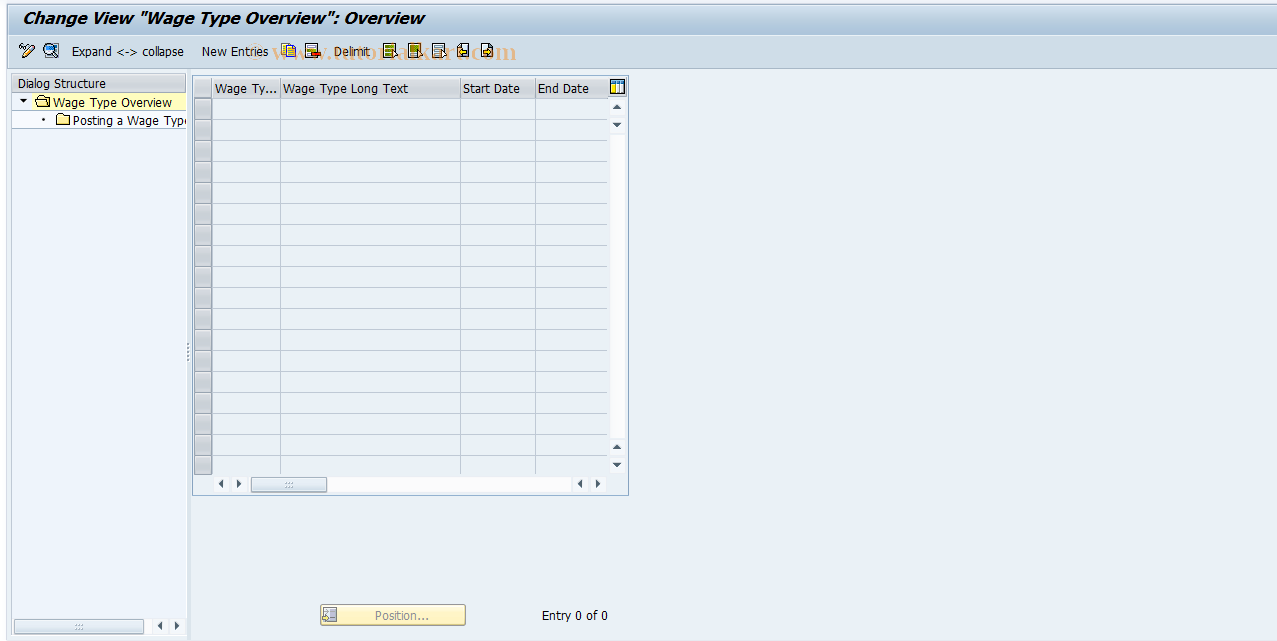Click right arrow at table's right scroller end
Screen dimensions: 1277x641
598,484
